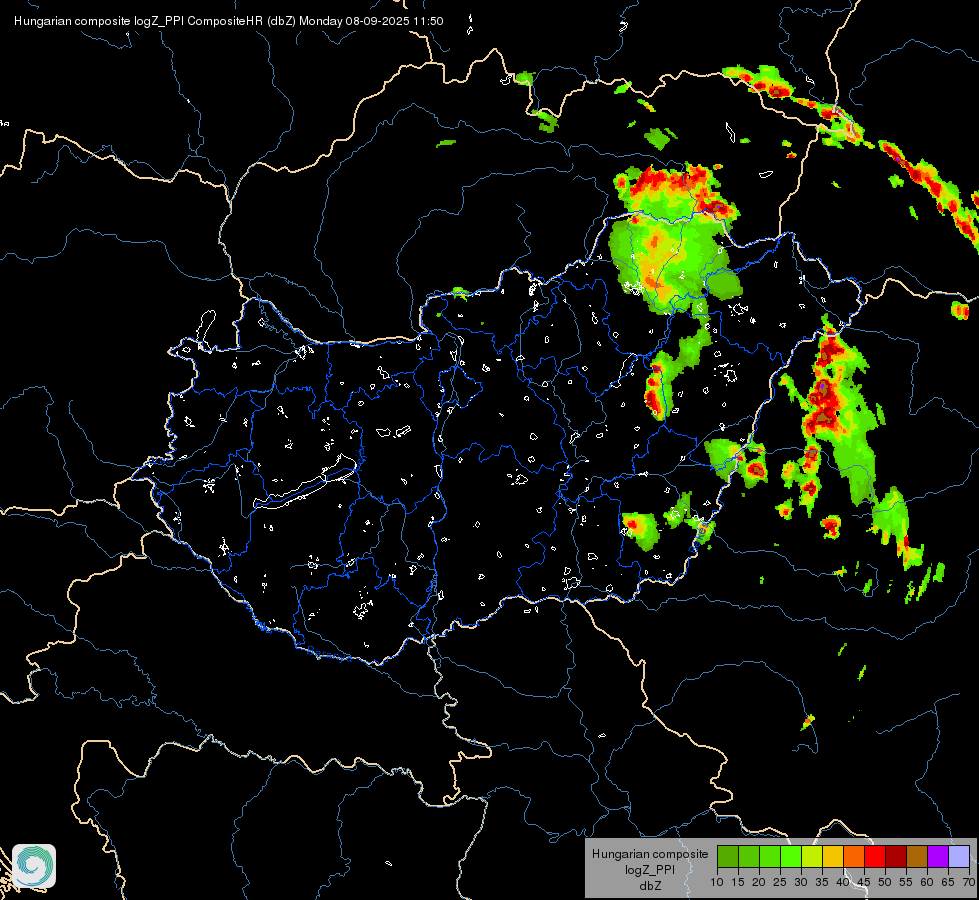Click the legend label "logZ_PPI"
Image resolution: width=979 pixels, height=900 pixels.
click(x=650, y=869)
